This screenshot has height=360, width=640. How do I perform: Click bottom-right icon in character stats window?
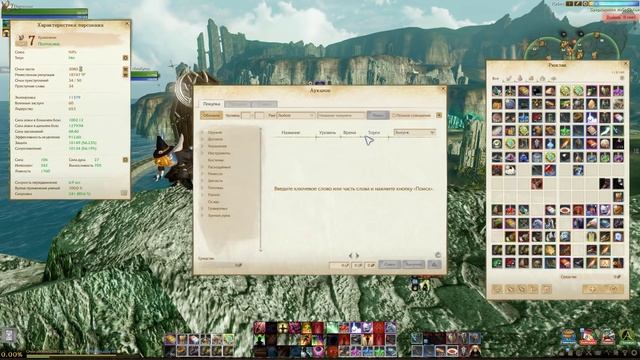pos(124,193)
